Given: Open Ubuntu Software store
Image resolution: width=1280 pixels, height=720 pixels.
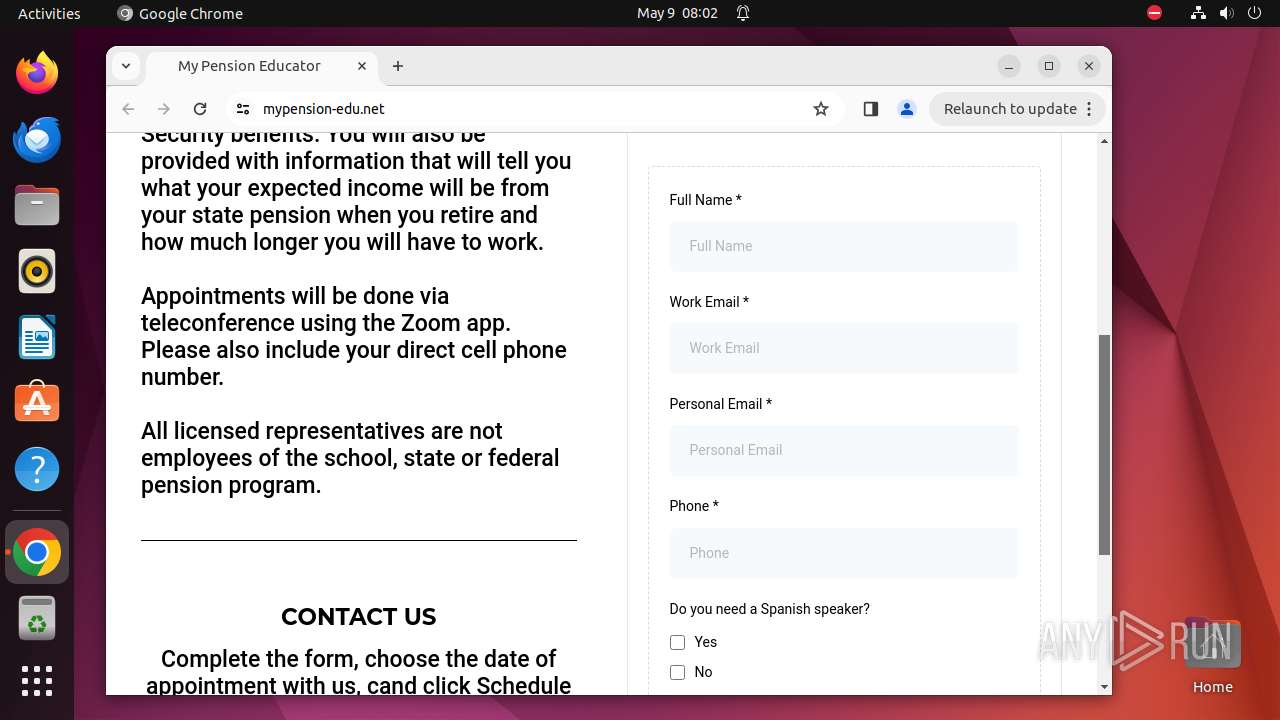Looking at the screenshot, I should tap(37, 403).
